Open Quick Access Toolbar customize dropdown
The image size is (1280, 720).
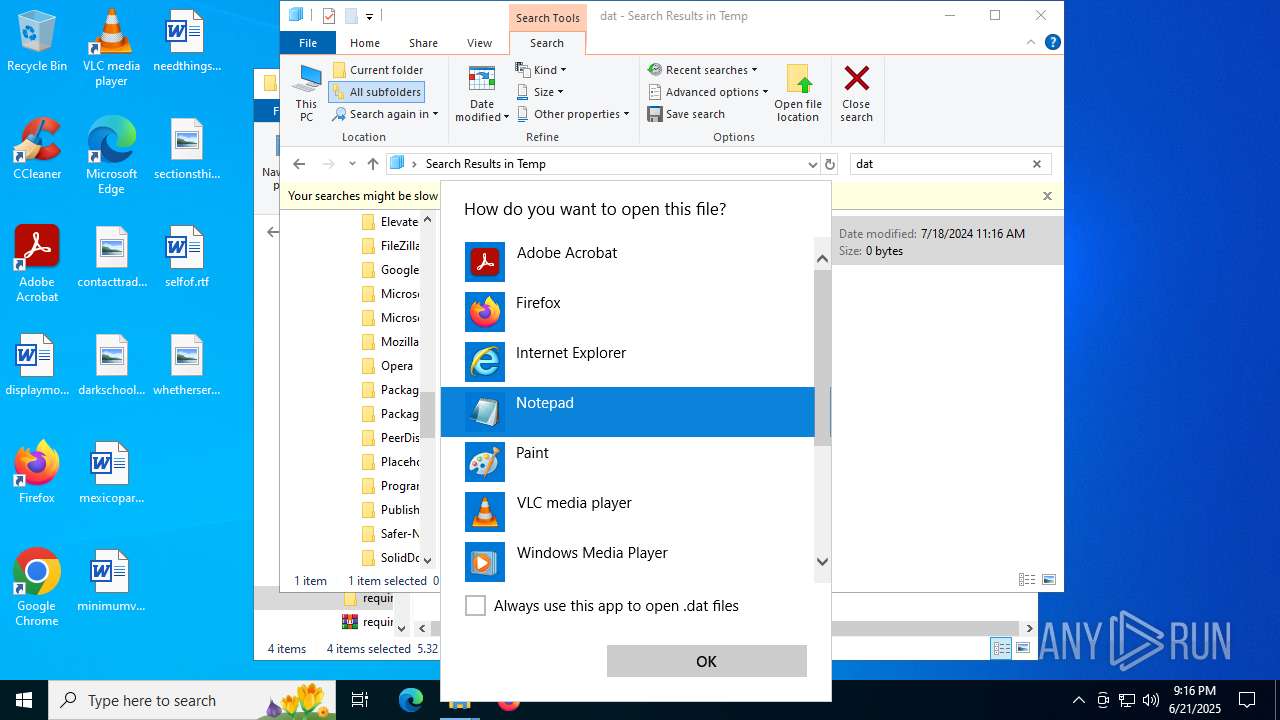[369, 16]
